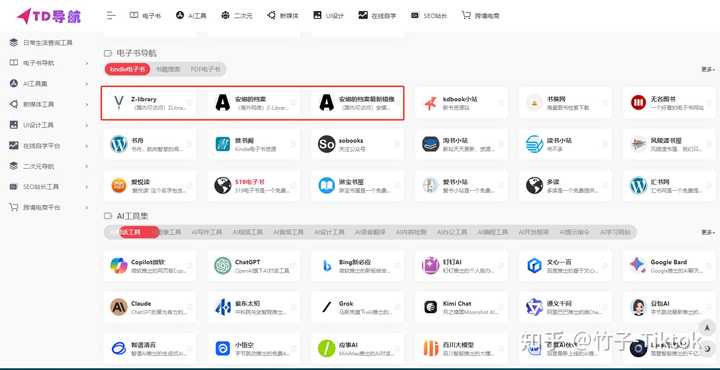Expand UI设计工具 sidebar chevron

click(x=86, y=125)
